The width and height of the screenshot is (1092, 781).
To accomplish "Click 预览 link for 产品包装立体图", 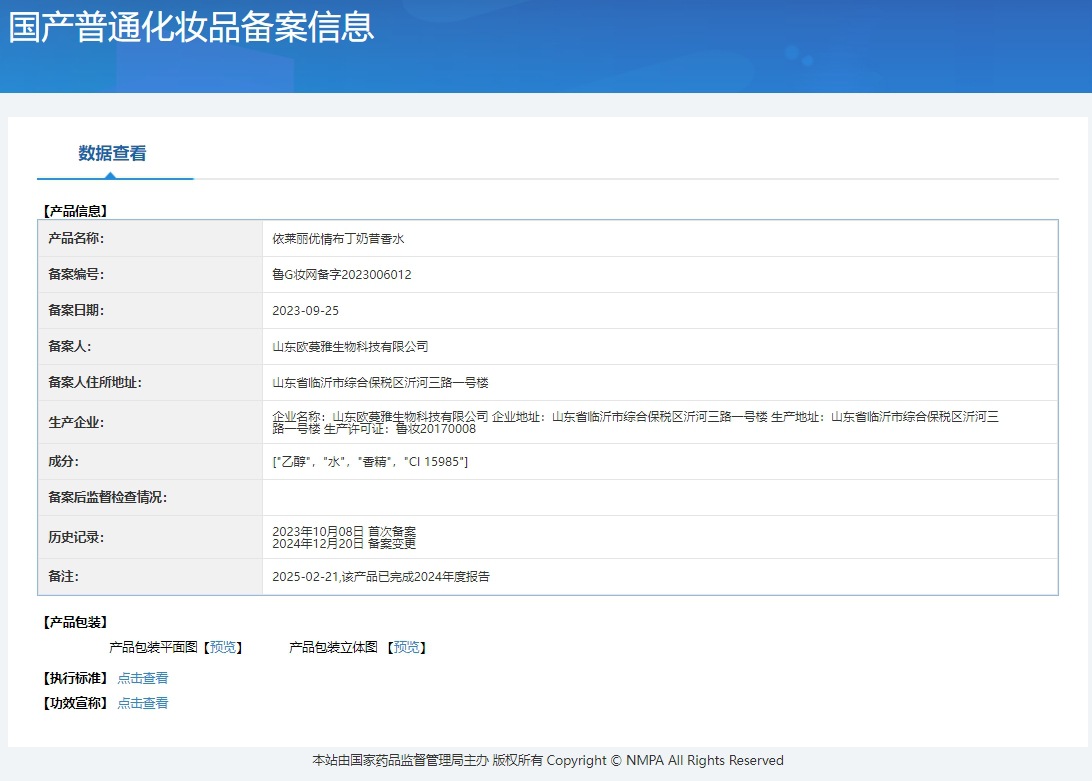I will click(x=407, y=647).
